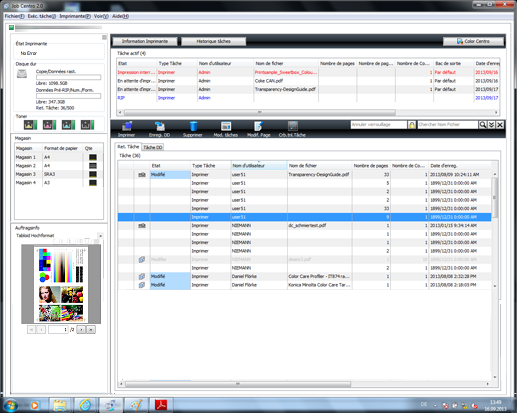
Task: Click the test chart preview thumbnail
Action: click(61, 284)
